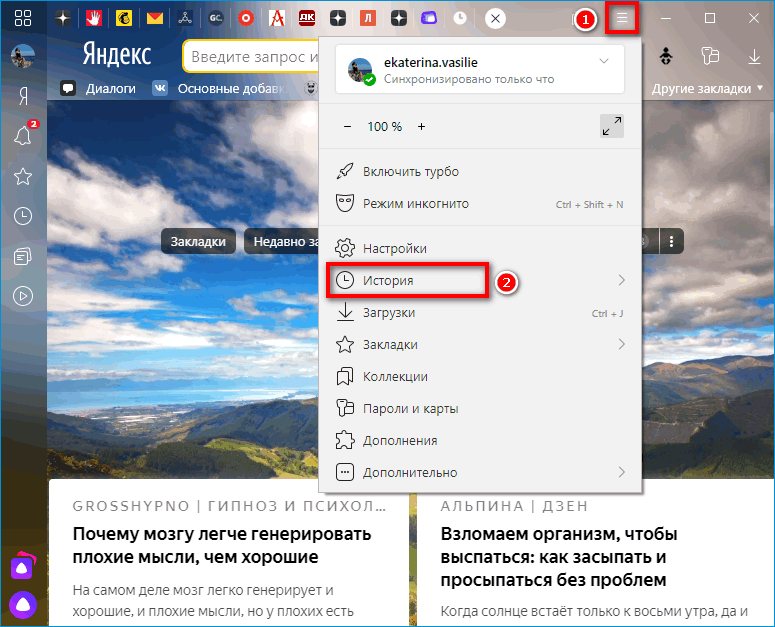Click the ekaterina.vasilie account avatar
Viewport: 775px width, 627px height.
point(360,70)
